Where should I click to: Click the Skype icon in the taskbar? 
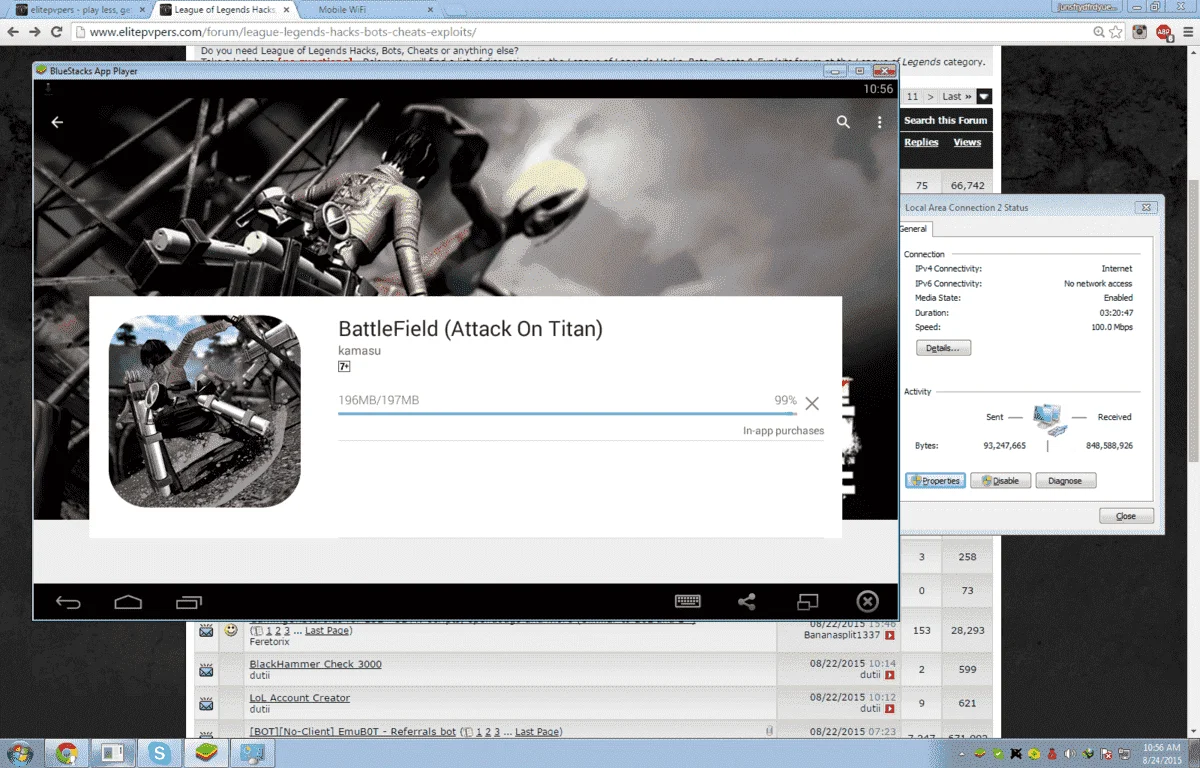159,753
